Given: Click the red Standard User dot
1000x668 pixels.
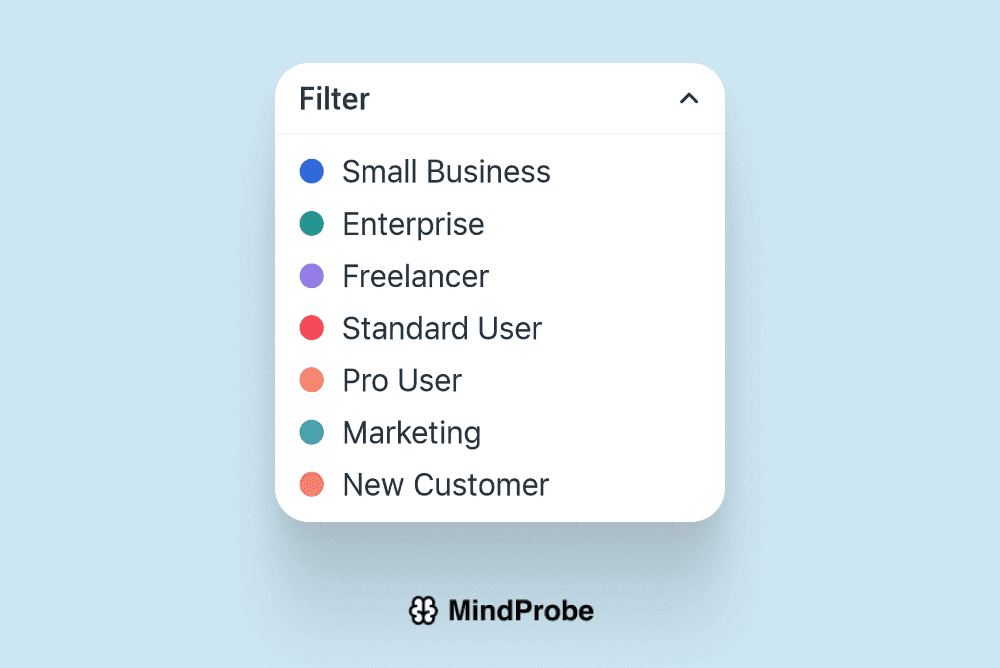Looking at the screenshot, I should pyautogui.click(x=312, y=328).
